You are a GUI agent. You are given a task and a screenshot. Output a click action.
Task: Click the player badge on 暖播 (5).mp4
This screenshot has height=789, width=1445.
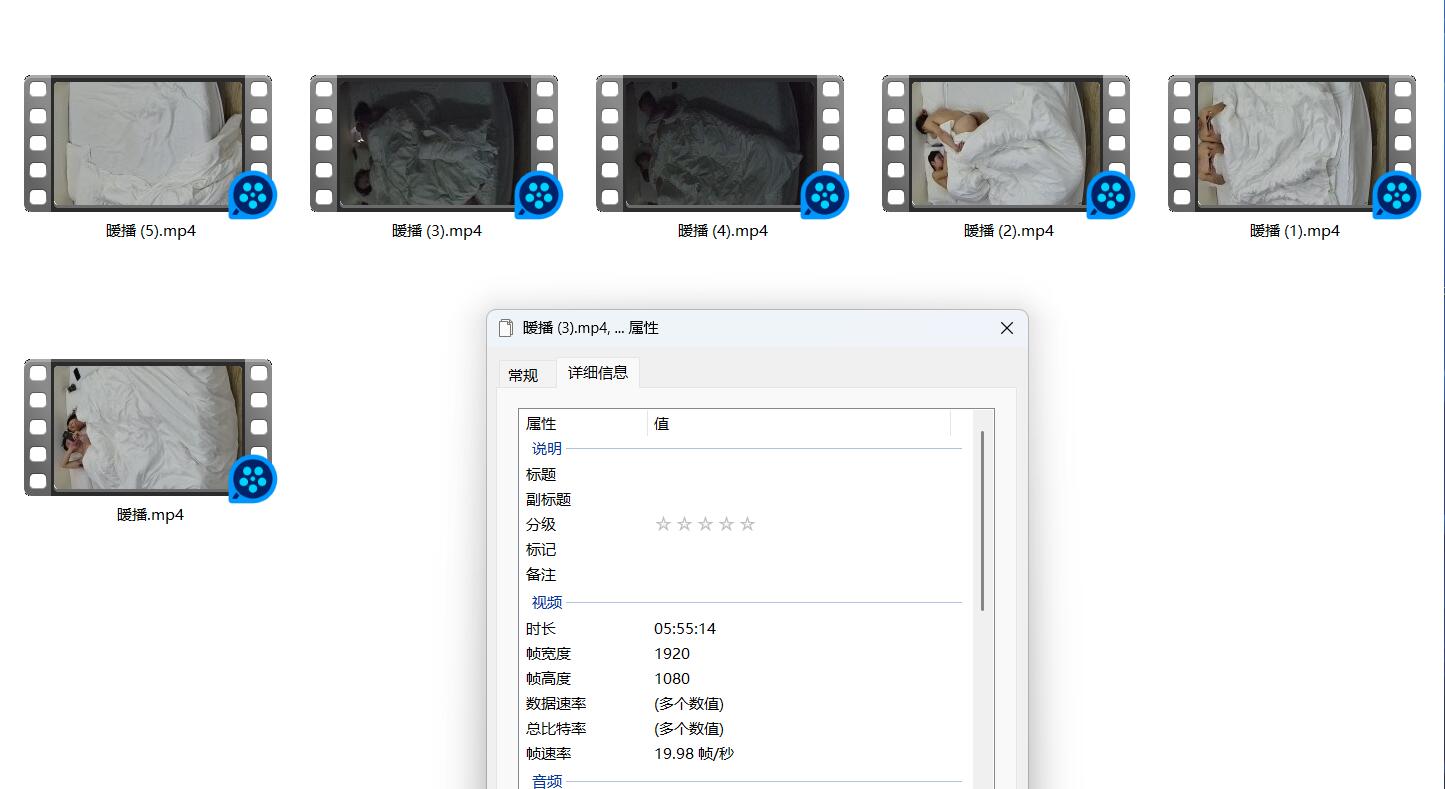point(252,195)
